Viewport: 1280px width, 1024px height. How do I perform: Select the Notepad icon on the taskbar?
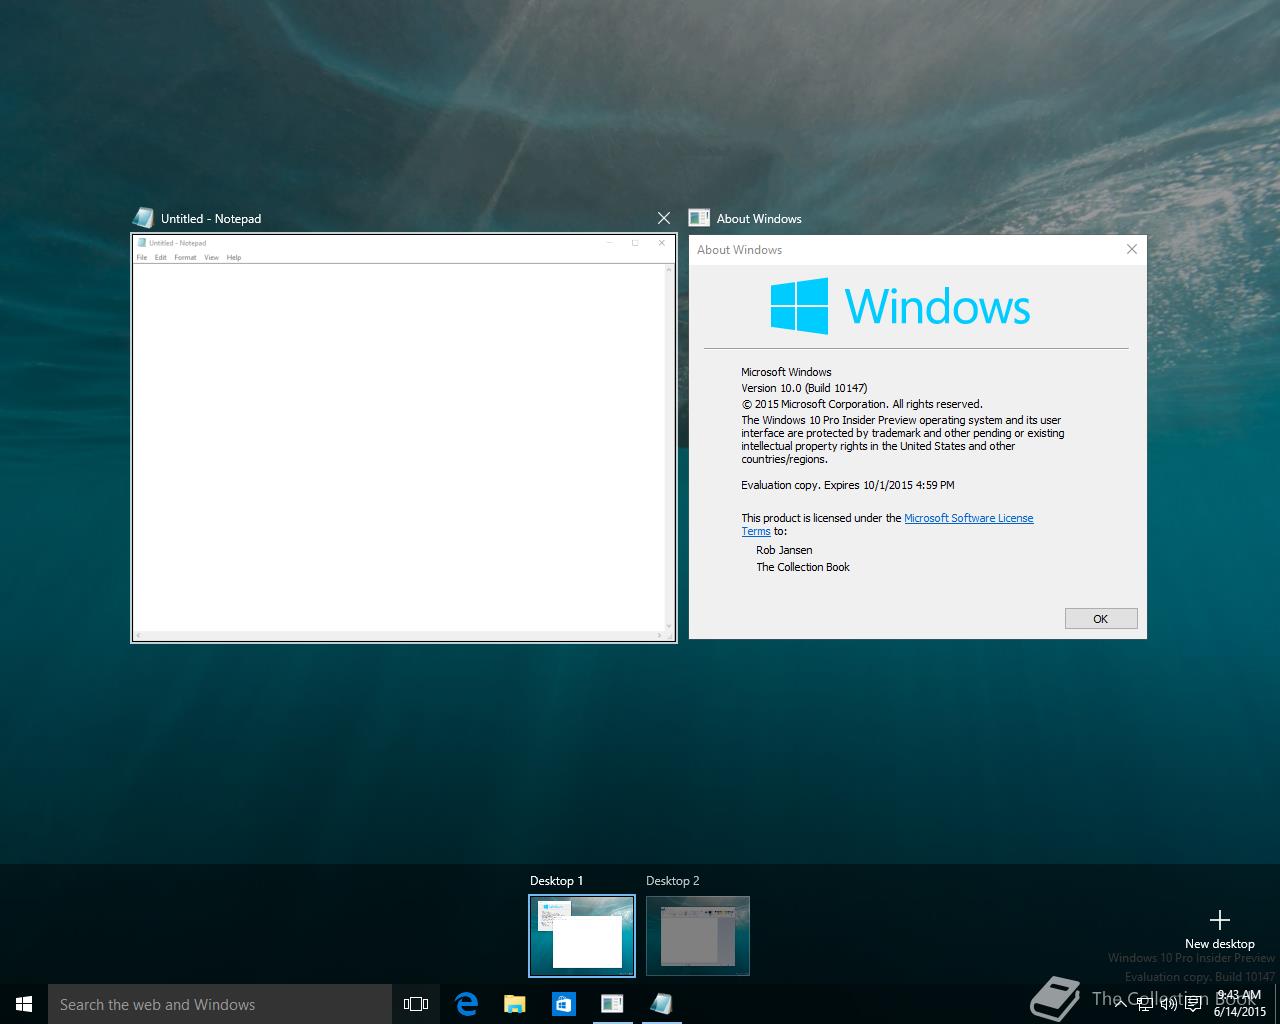coord(660,1004)
